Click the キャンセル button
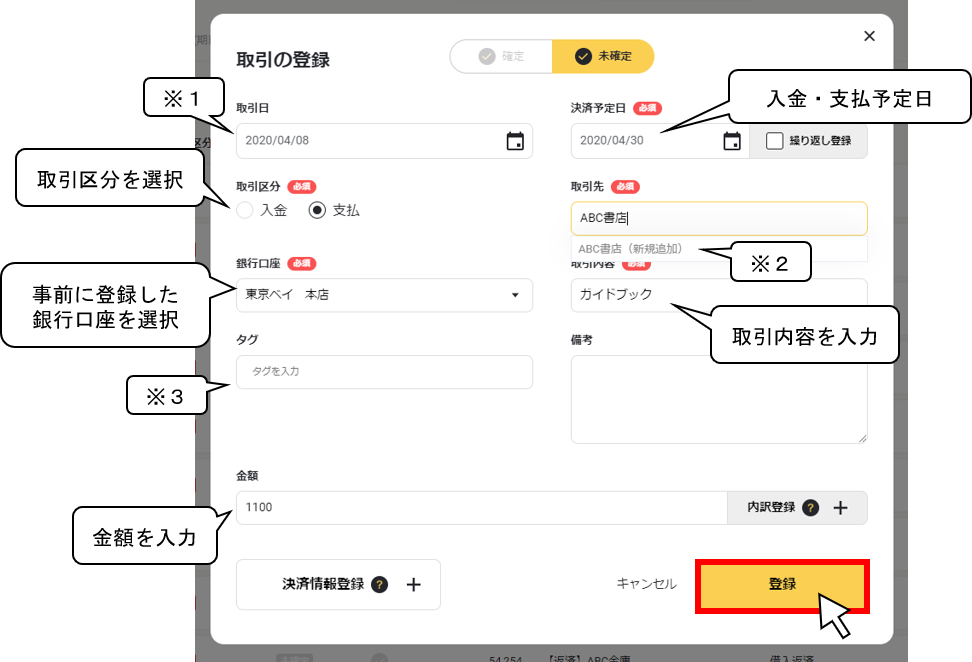The width and height of the screenshot is (972, 662). tap(646, 584)
